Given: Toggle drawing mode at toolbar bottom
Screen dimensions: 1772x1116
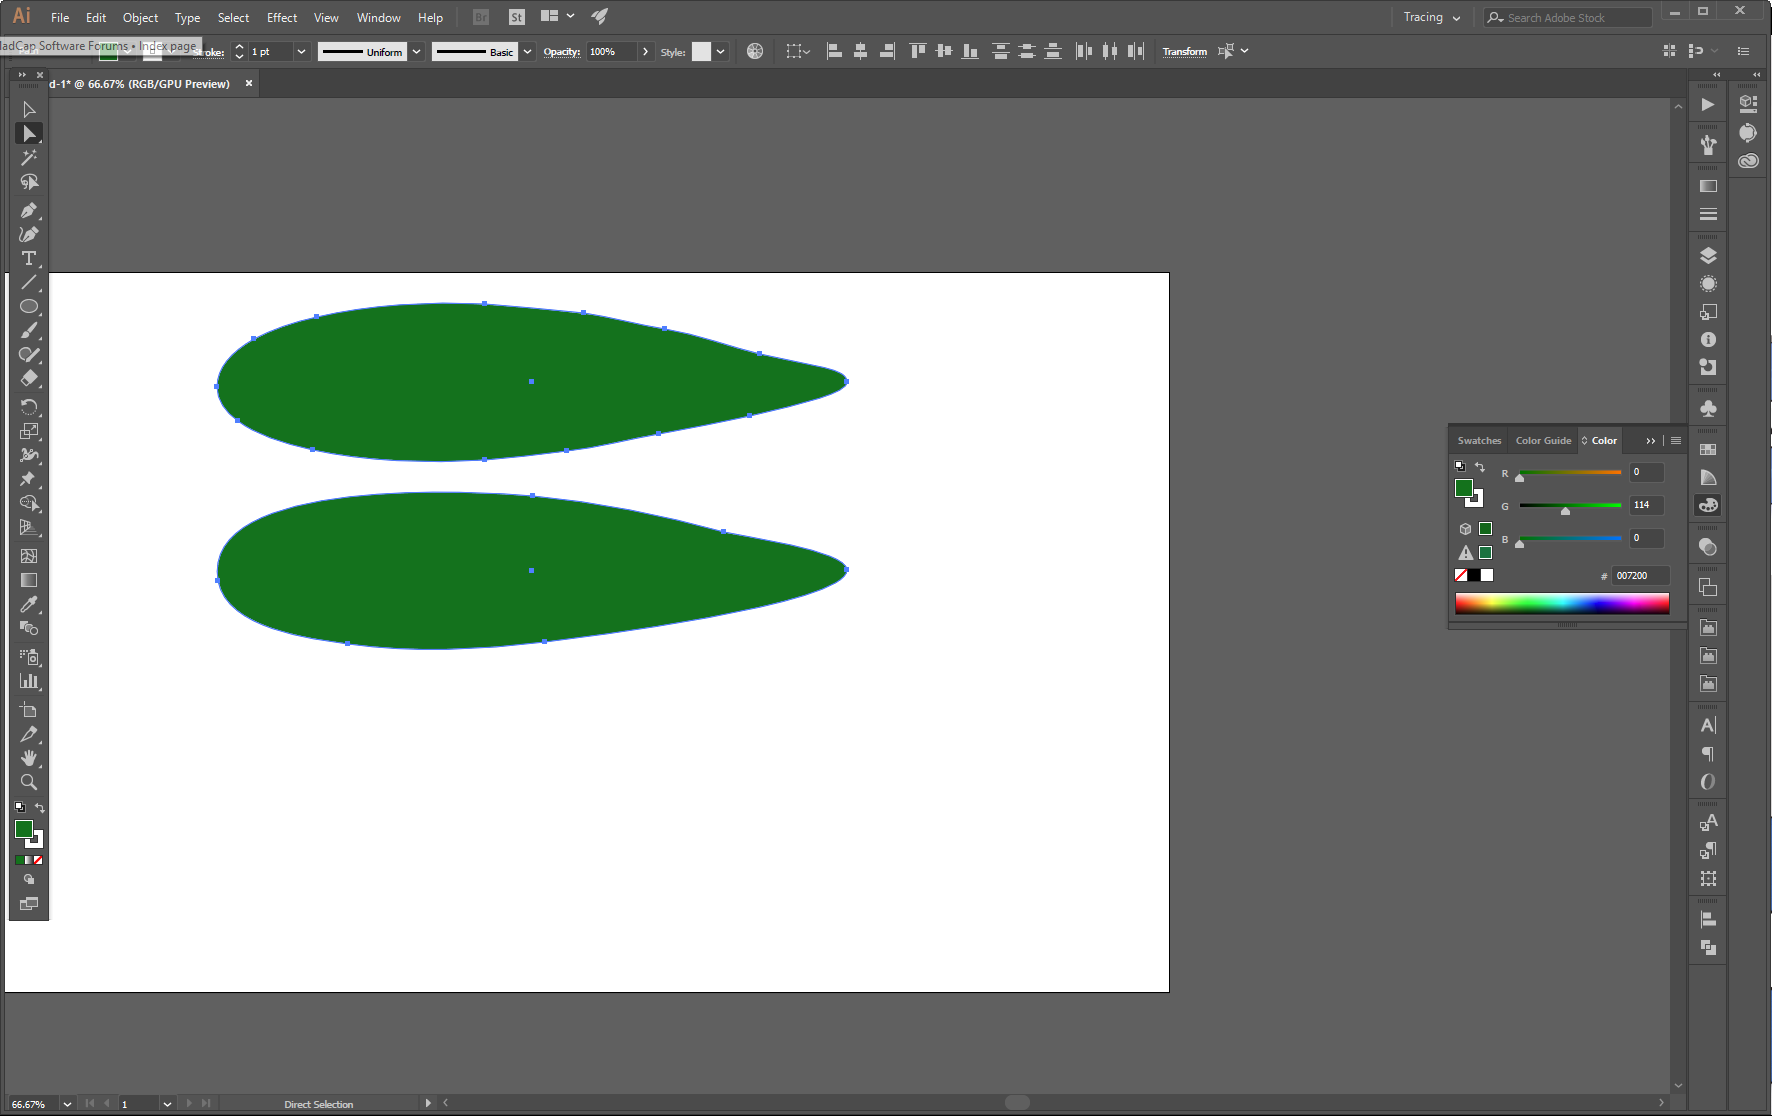Looking at the screenshot, I should (x=29, y=880).
